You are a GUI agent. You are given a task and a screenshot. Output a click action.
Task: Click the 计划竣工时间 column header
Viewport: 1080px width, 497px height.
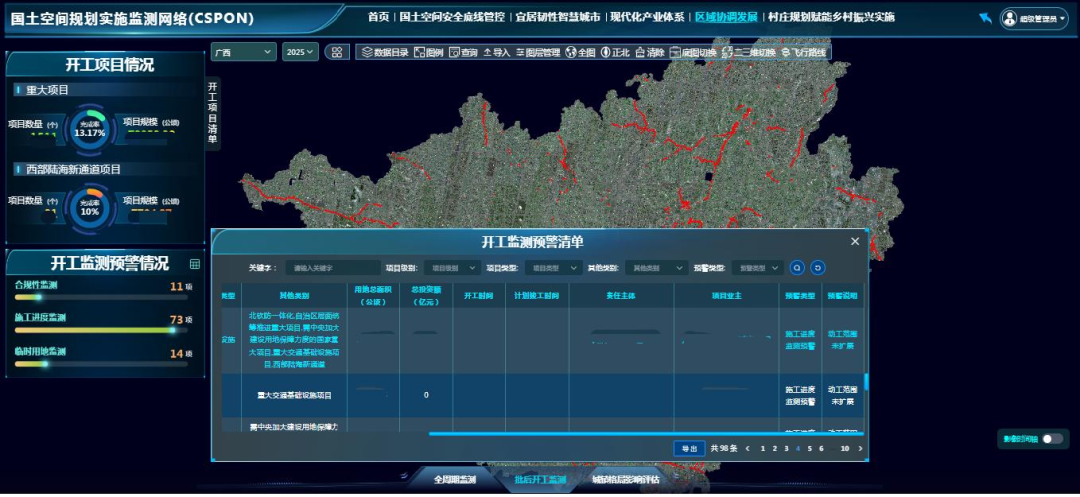(x=537, y=295)
